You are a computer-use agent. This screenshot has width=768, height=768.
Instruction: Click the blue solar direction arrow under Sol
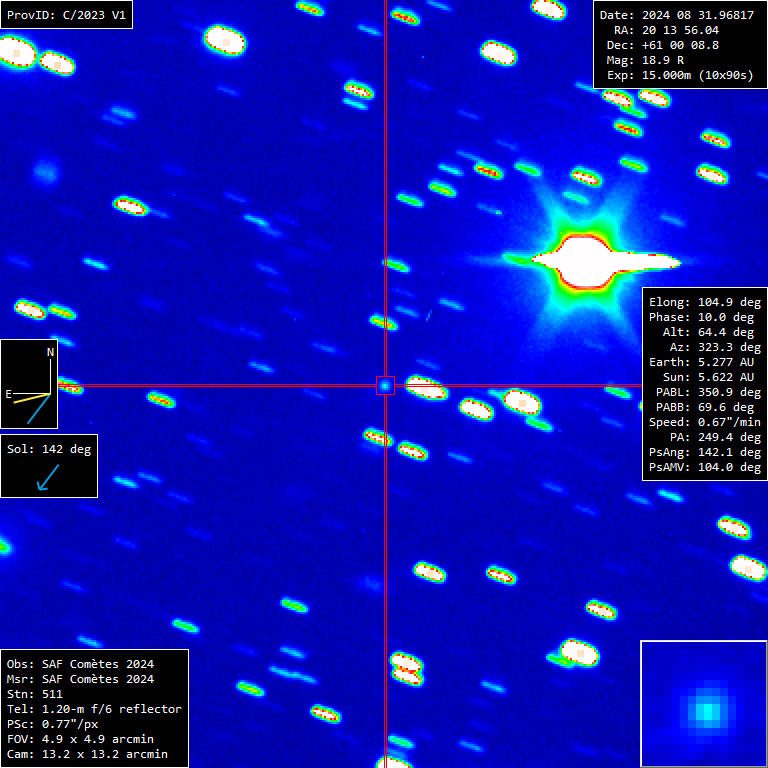48,478
